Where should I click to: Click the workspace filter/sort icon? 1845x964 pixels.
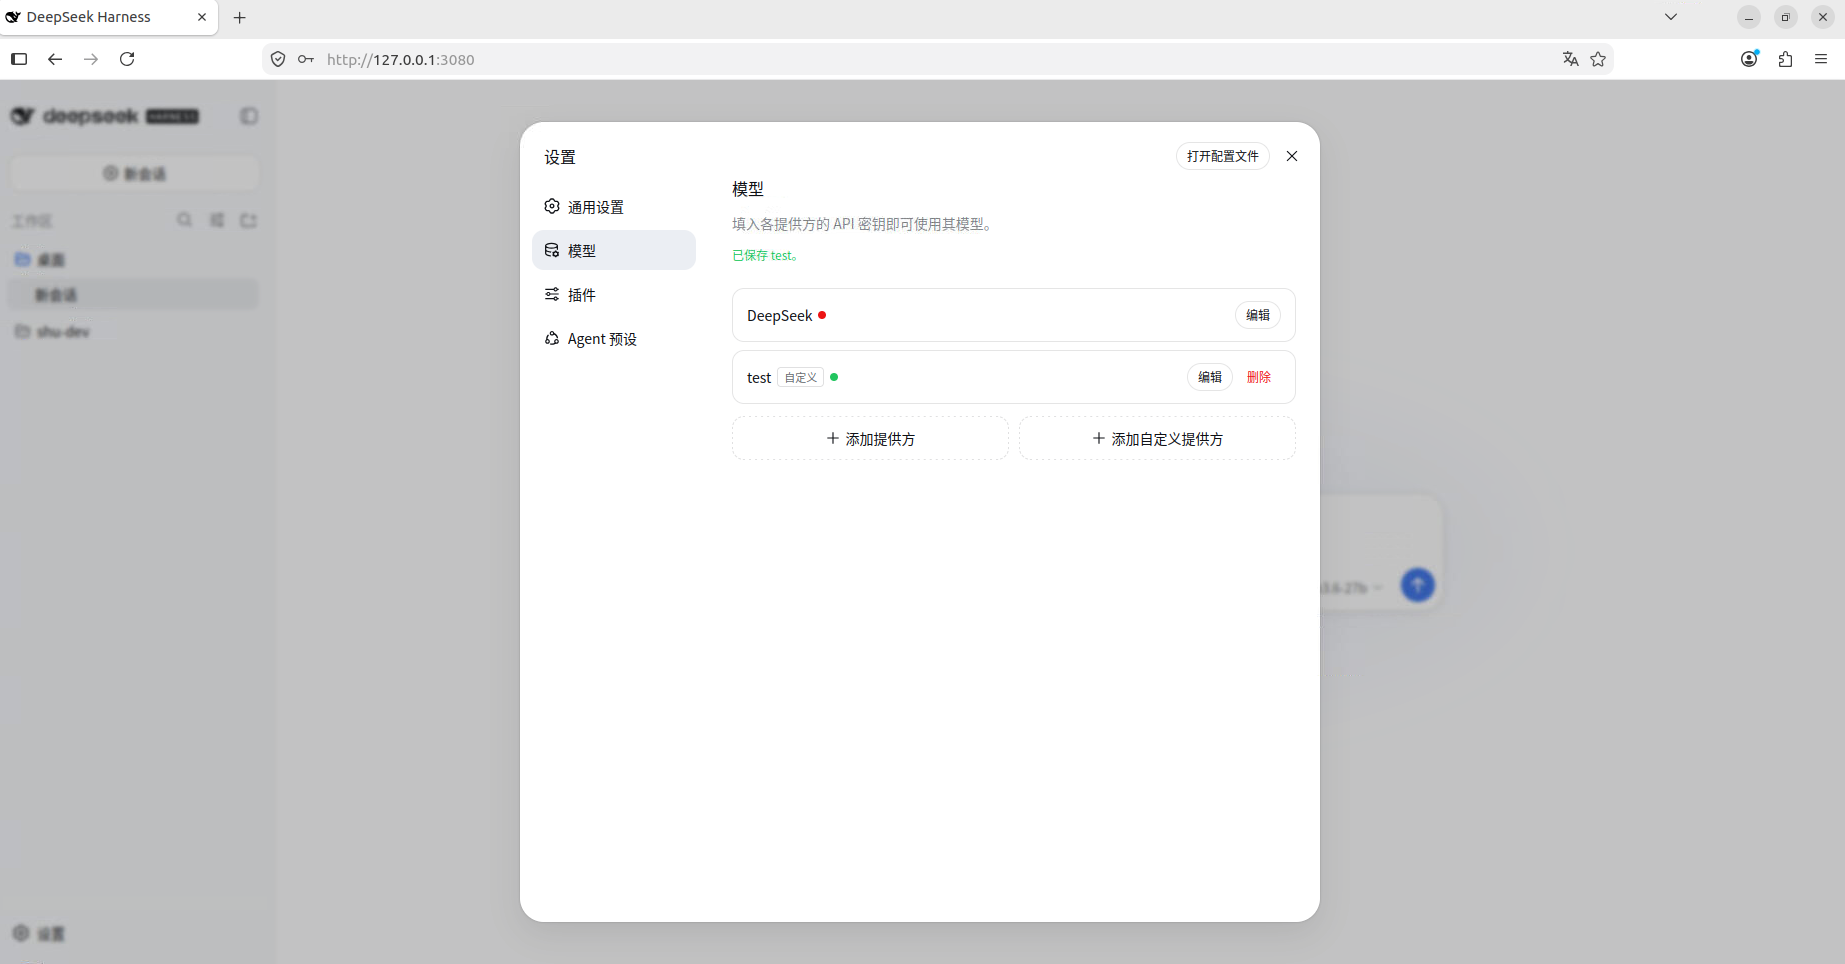(x=217, y=220)
